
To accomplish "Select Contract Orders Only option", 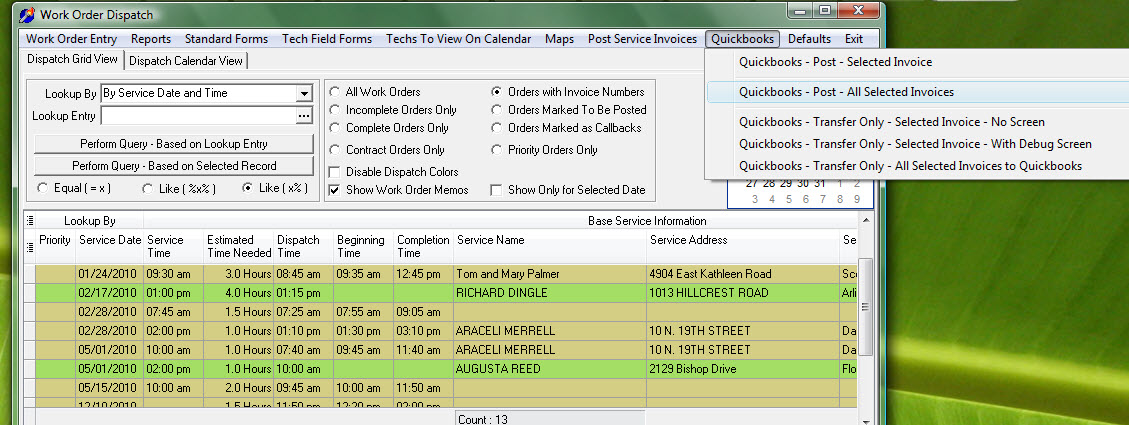I will pos(335,150).
